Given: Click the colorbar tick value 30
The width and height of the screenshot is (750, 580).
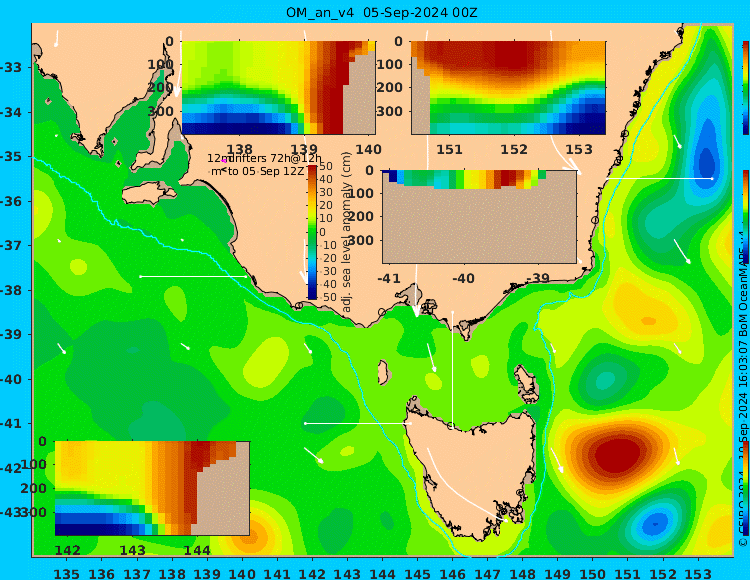Looking at the screenshot, I should pyautogui.click(x=326, y=192).
